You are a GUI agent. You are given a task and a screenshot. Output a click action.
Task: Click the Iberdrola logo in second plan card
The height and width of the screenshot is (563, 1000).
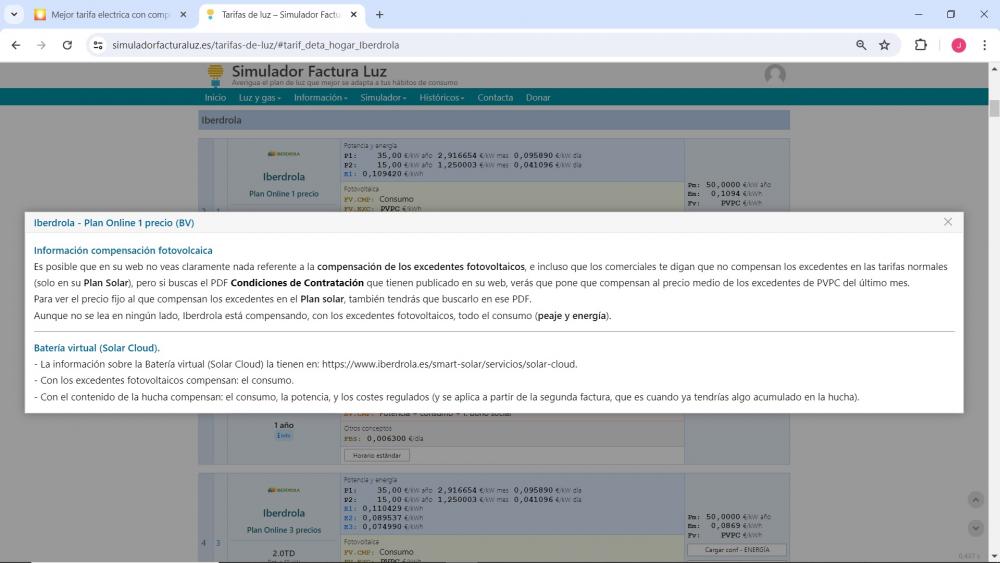coord(284,490)
